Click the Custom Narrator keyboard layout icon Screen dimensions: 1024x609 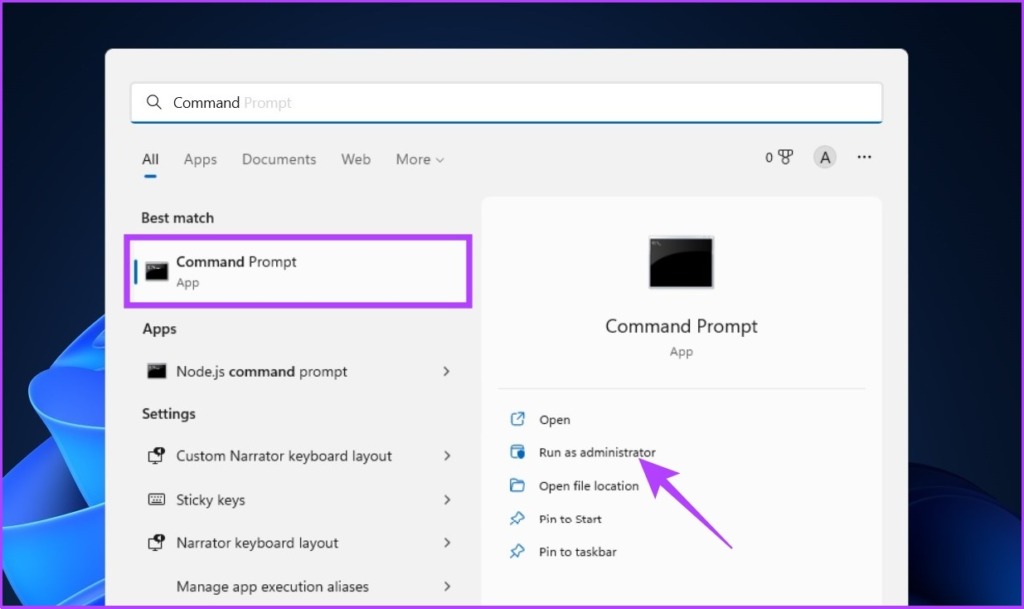pyautogui.click(x=155, y=456)
